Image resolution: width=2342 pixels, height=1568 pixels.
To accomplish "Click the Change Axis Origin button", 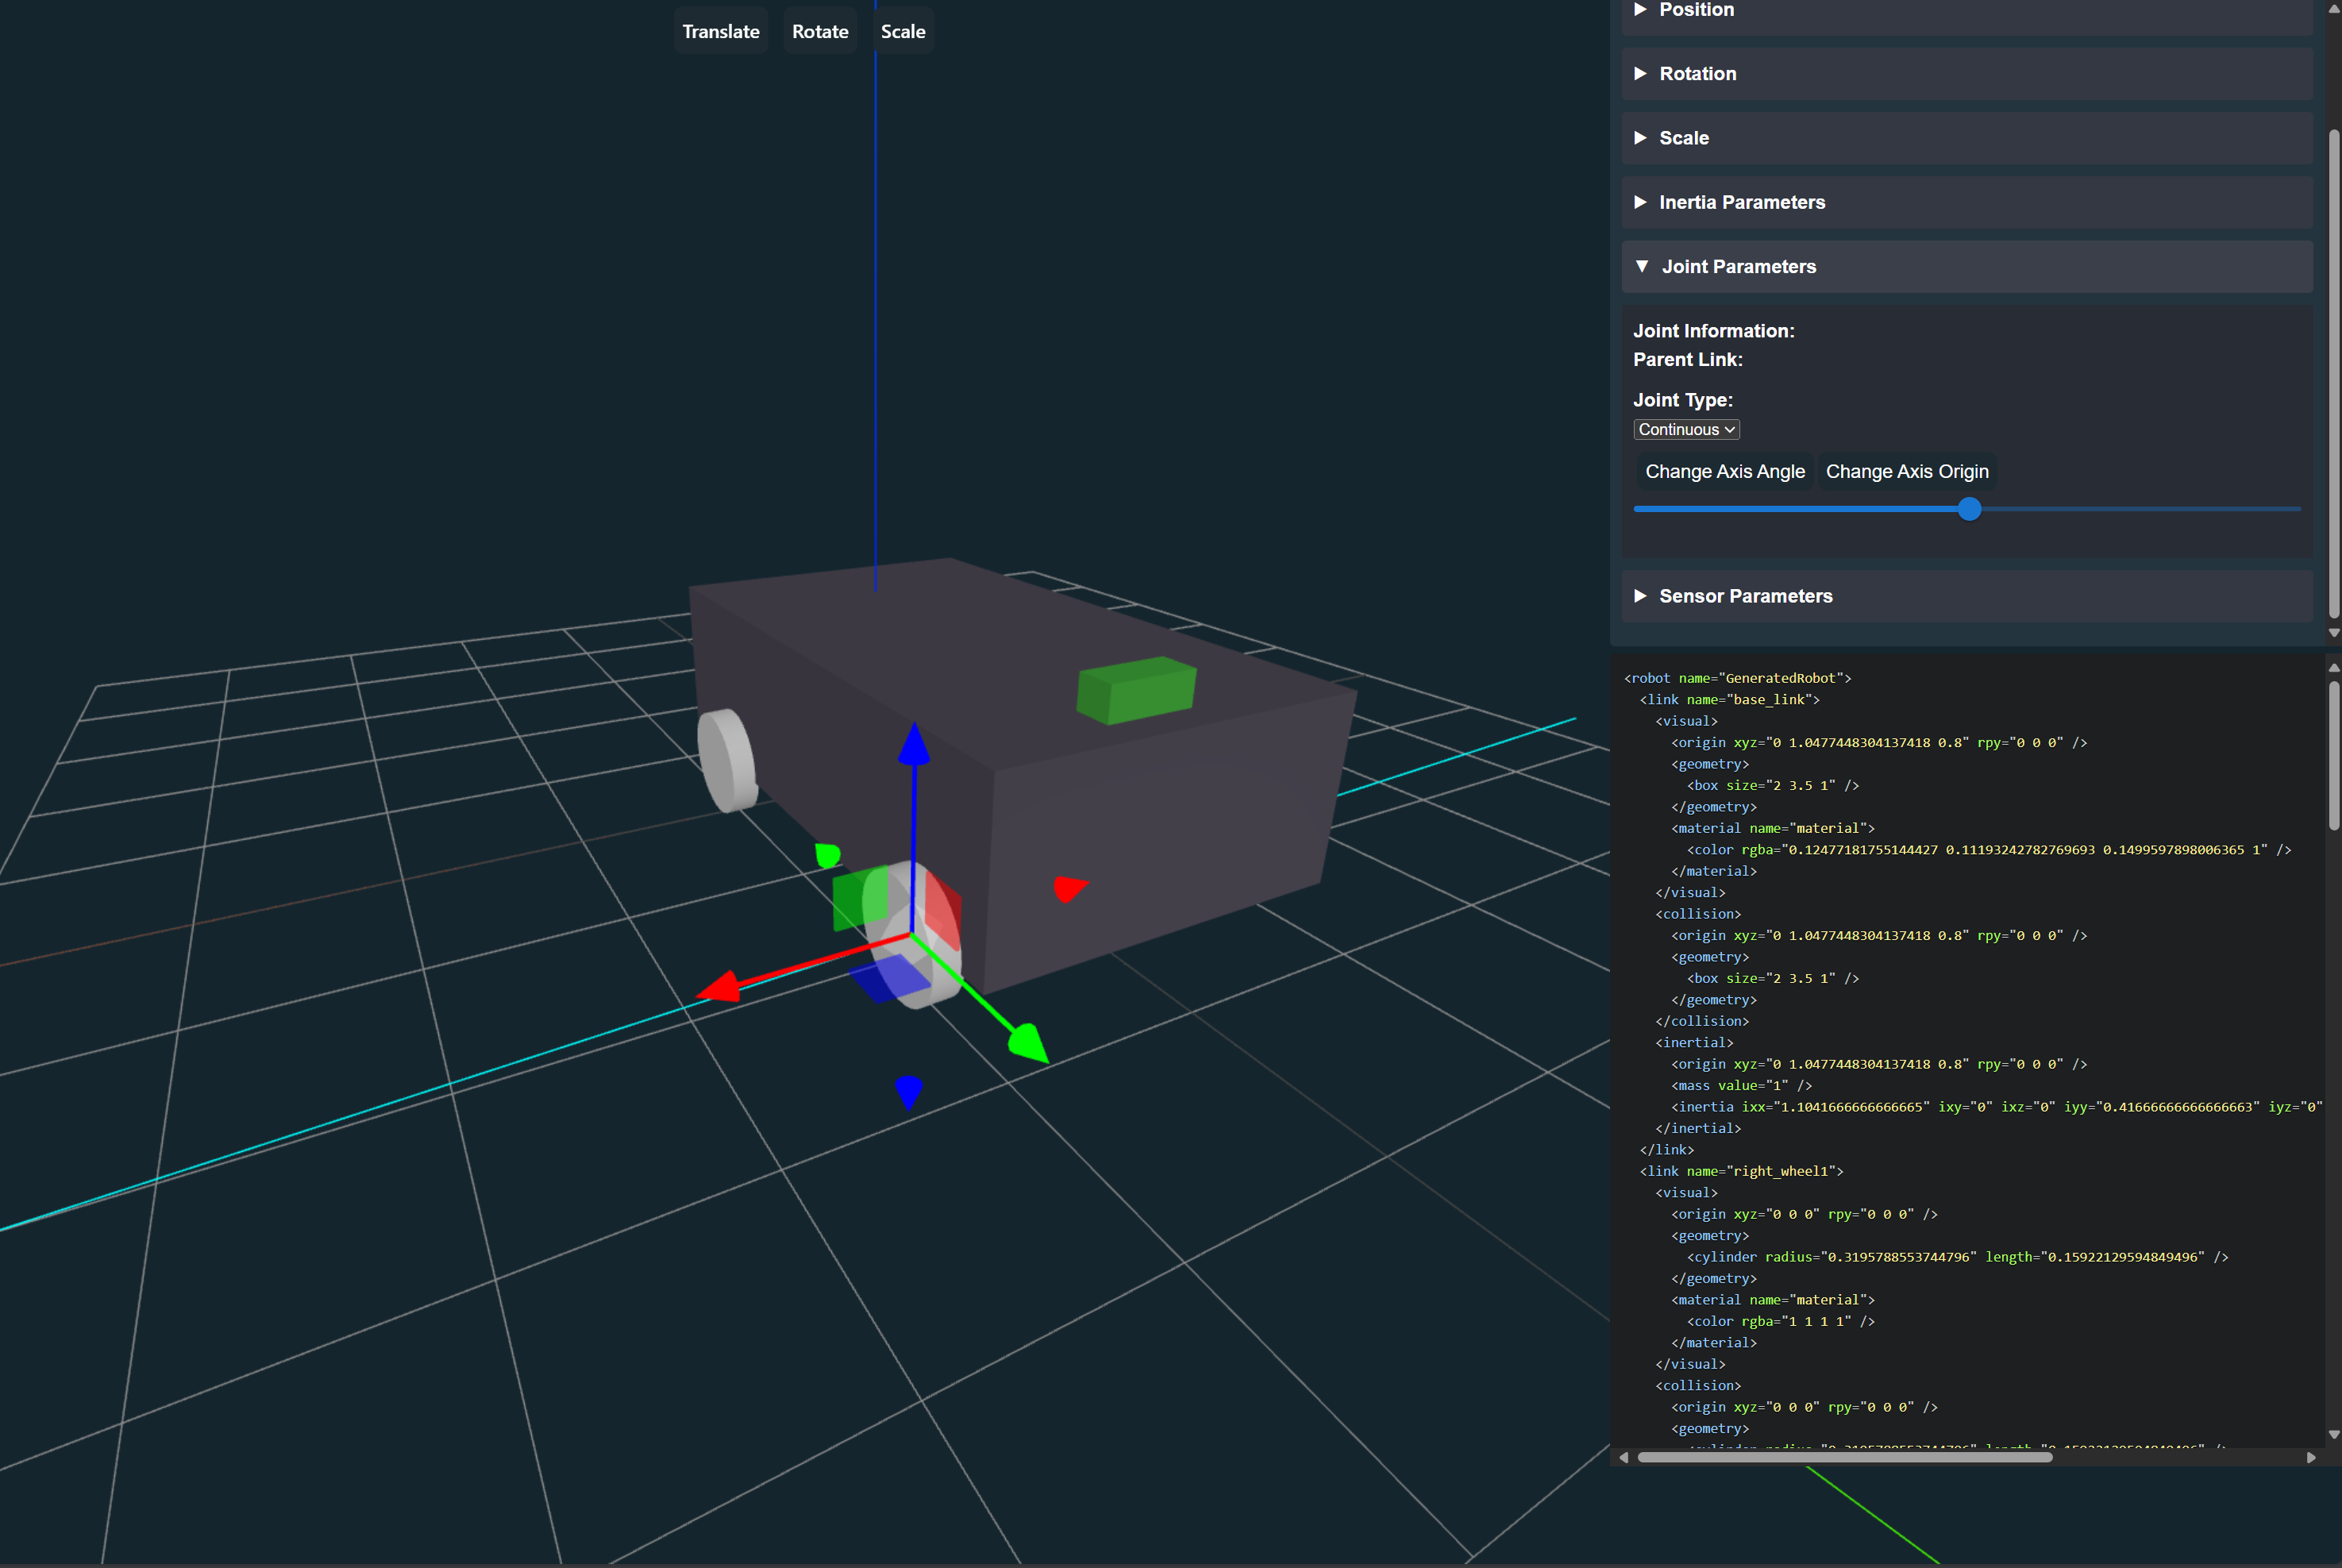I will [x=1906, y=471].
